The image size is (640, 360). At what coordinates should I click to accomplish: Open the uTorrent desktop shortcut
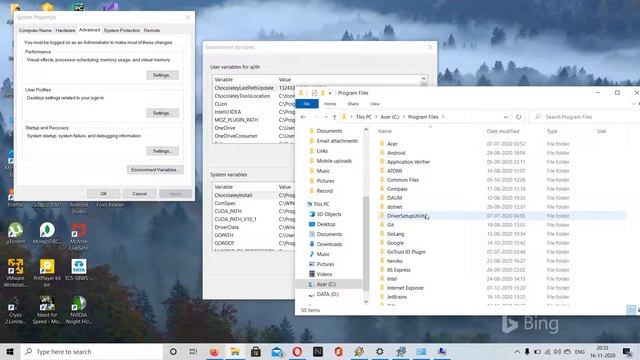pyautogui.click(x=15, y=234)
